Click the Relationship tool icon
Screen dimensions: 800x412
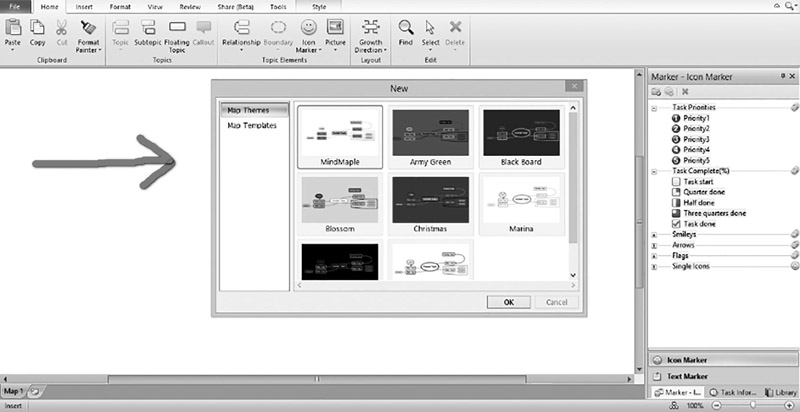pyautogui.click(x=241, y=29)
